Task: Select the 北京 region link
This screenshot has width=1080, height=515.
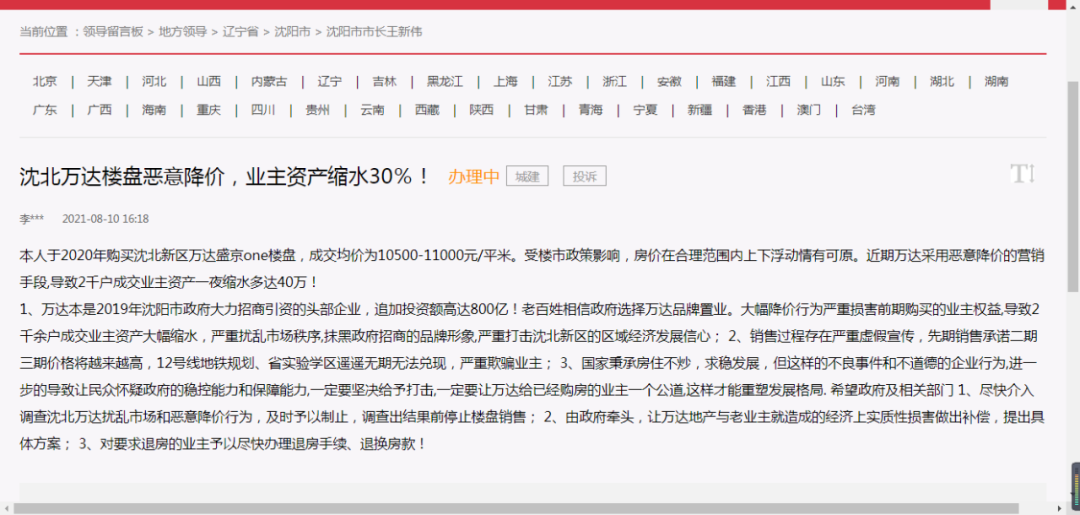Action: [x=45, y=81]
